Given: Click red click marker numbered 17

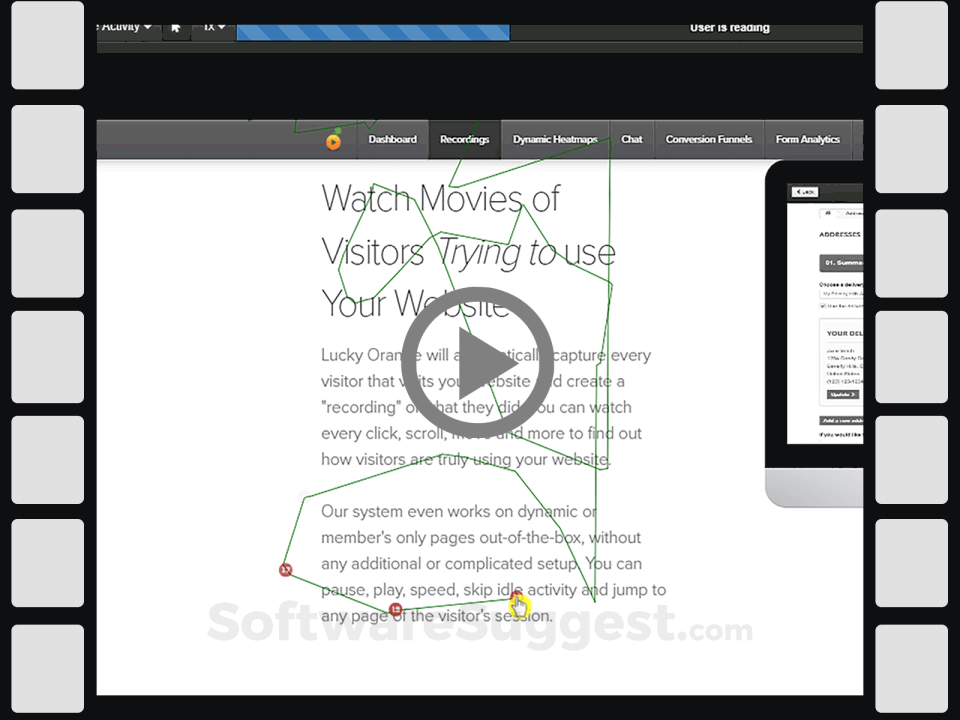Looking at the screenshot, I should coord(286,570).
